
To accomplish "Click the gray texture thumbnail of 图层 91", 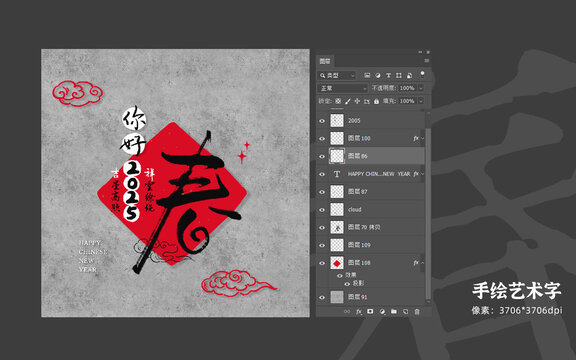I will pyautogui.click(x=337, y=297).
